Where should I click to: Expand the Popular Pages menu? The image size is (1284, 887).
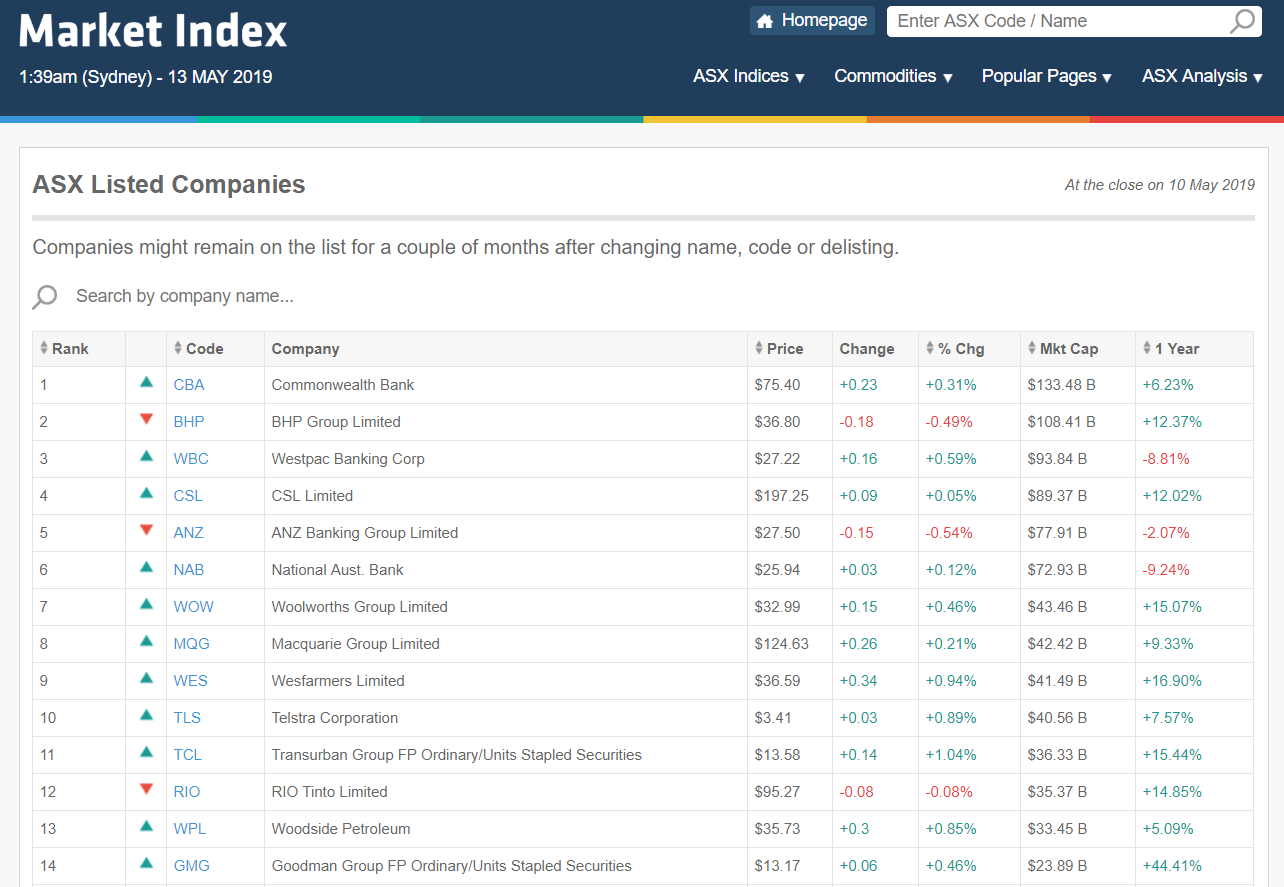click(x=1047, y=77)
